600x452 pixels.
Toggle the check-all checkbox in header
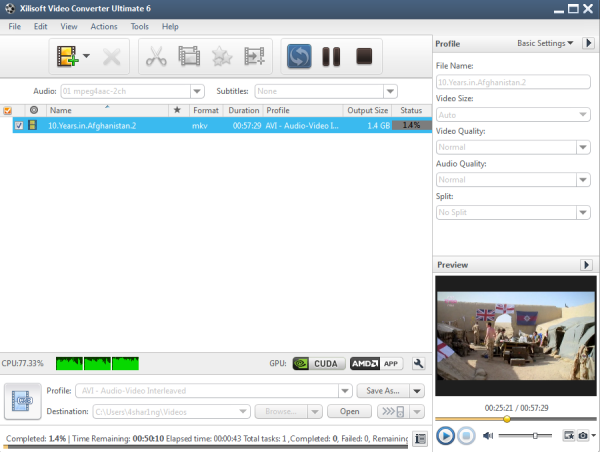tap(7, 111)
